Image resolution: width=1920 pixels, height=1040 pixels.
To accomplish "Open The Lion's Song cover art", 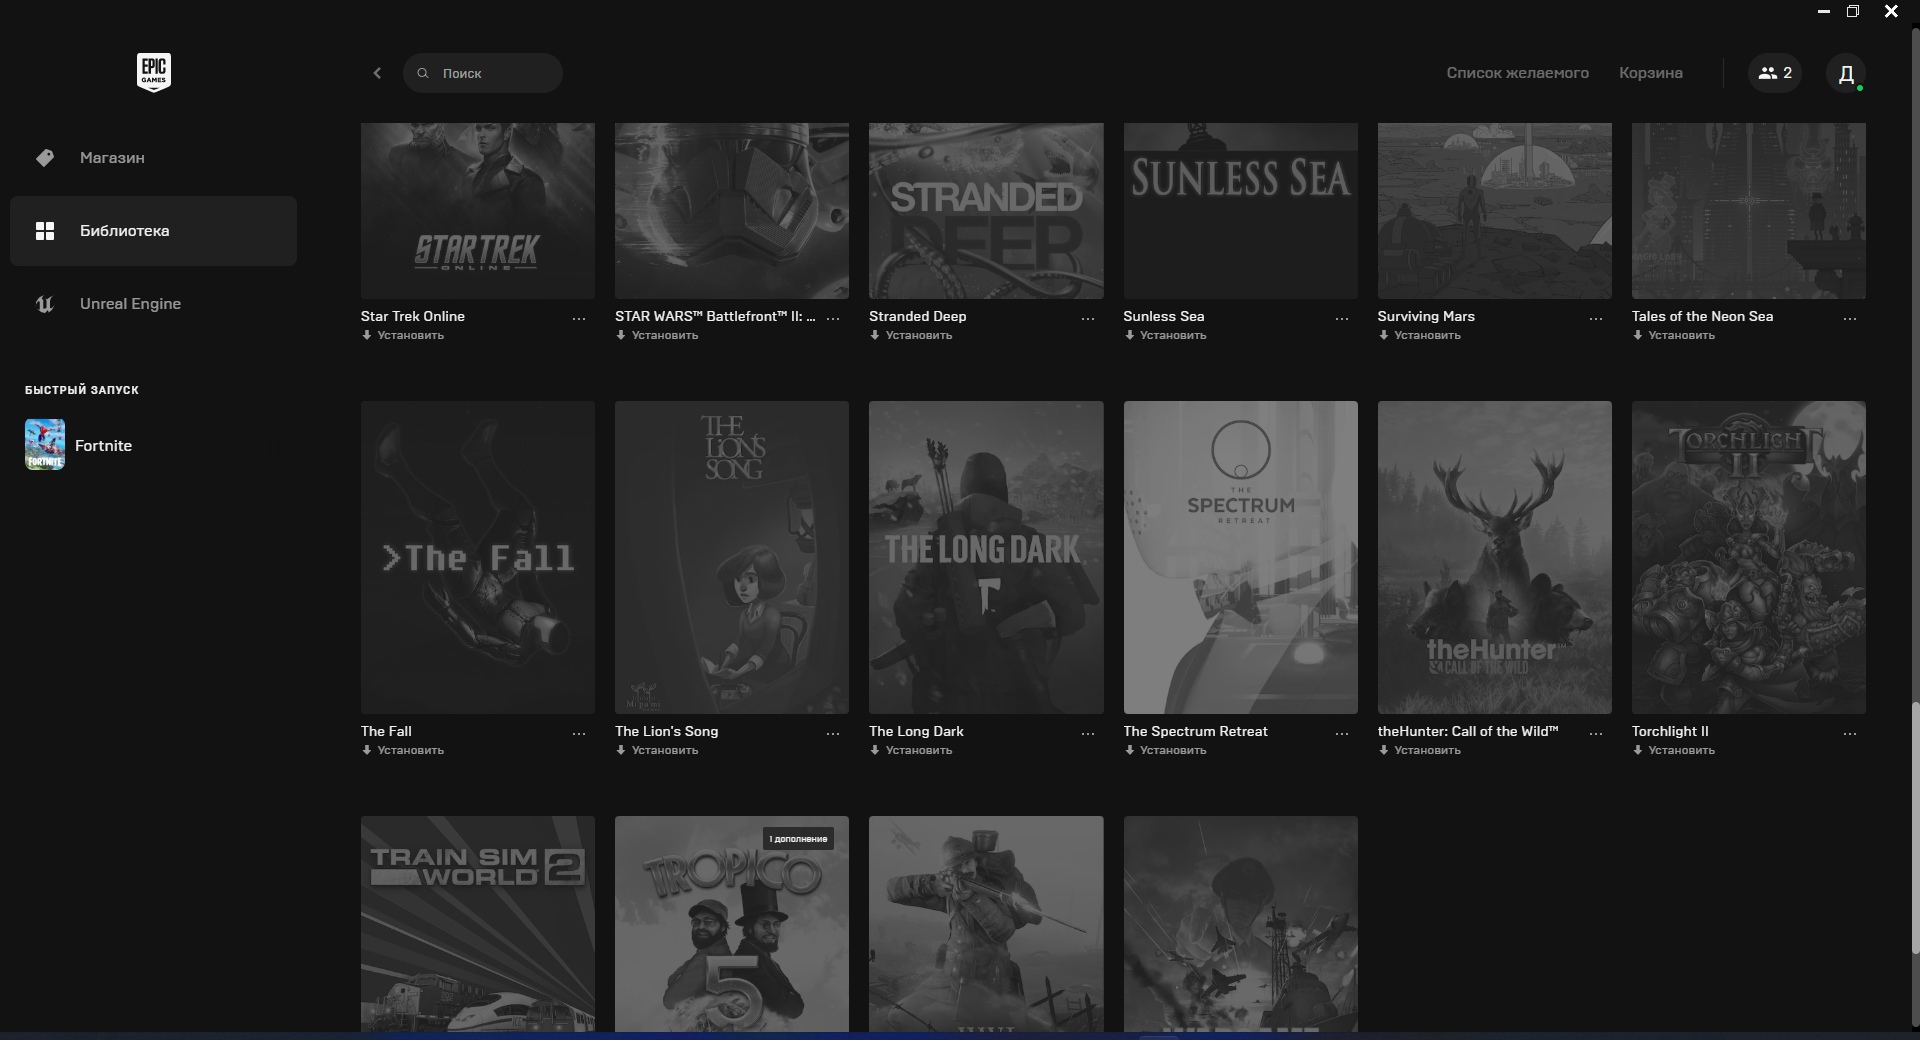I will click(732, 557).
